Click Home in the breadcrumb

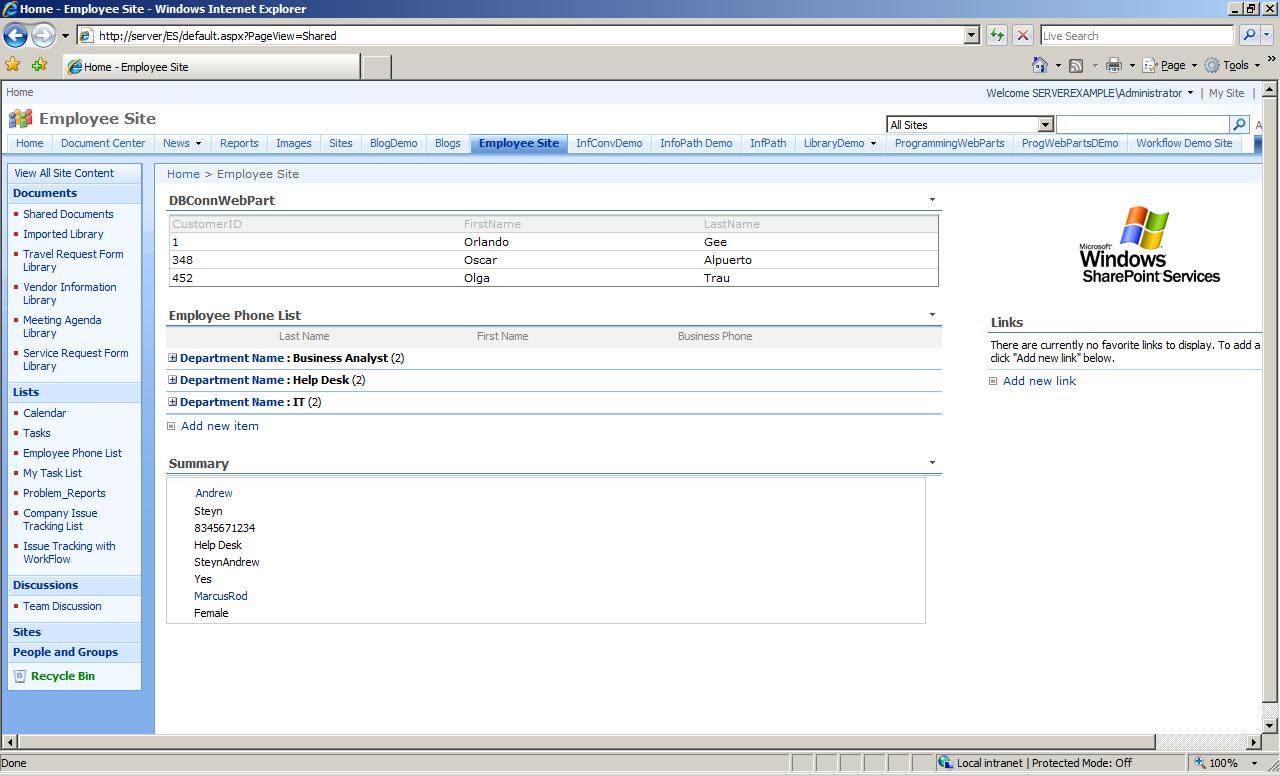point(183,174)
